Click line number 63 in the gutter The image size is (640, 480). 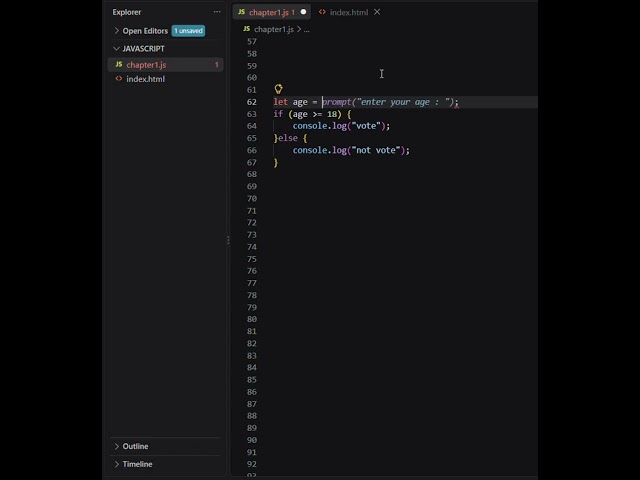click(x=252, y=114)
